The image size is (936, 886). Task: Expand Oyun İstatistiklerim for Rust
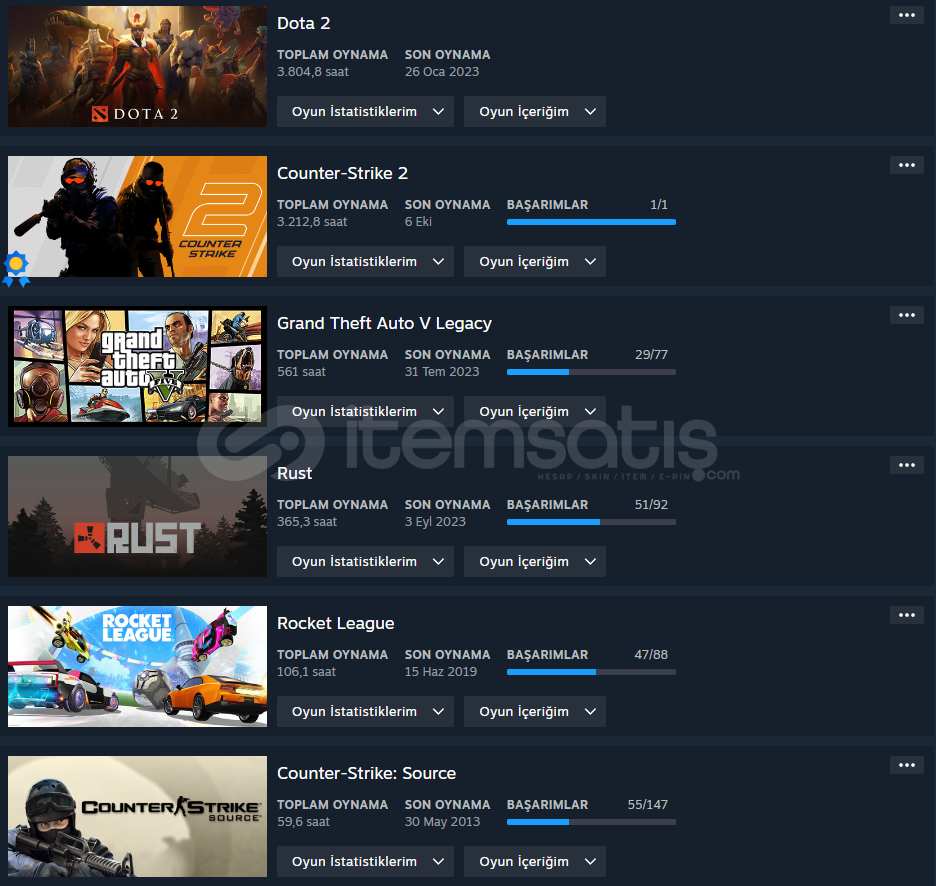pos(365,561)
